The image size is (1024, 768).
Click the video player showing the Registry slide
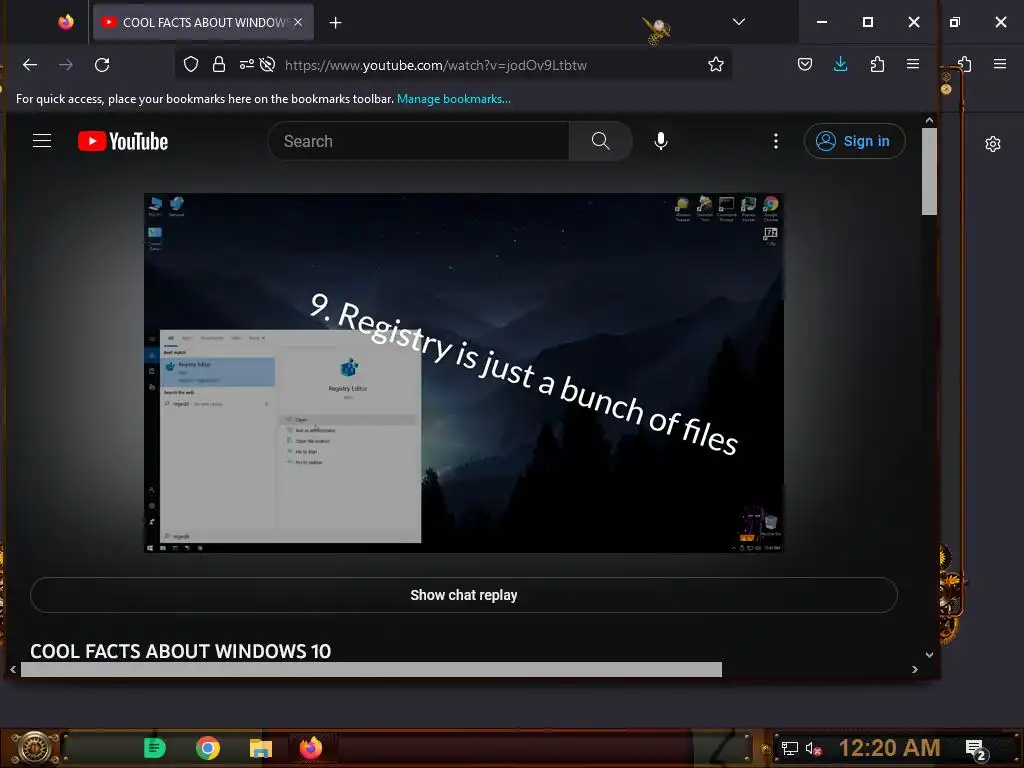[x=464, y=373]
